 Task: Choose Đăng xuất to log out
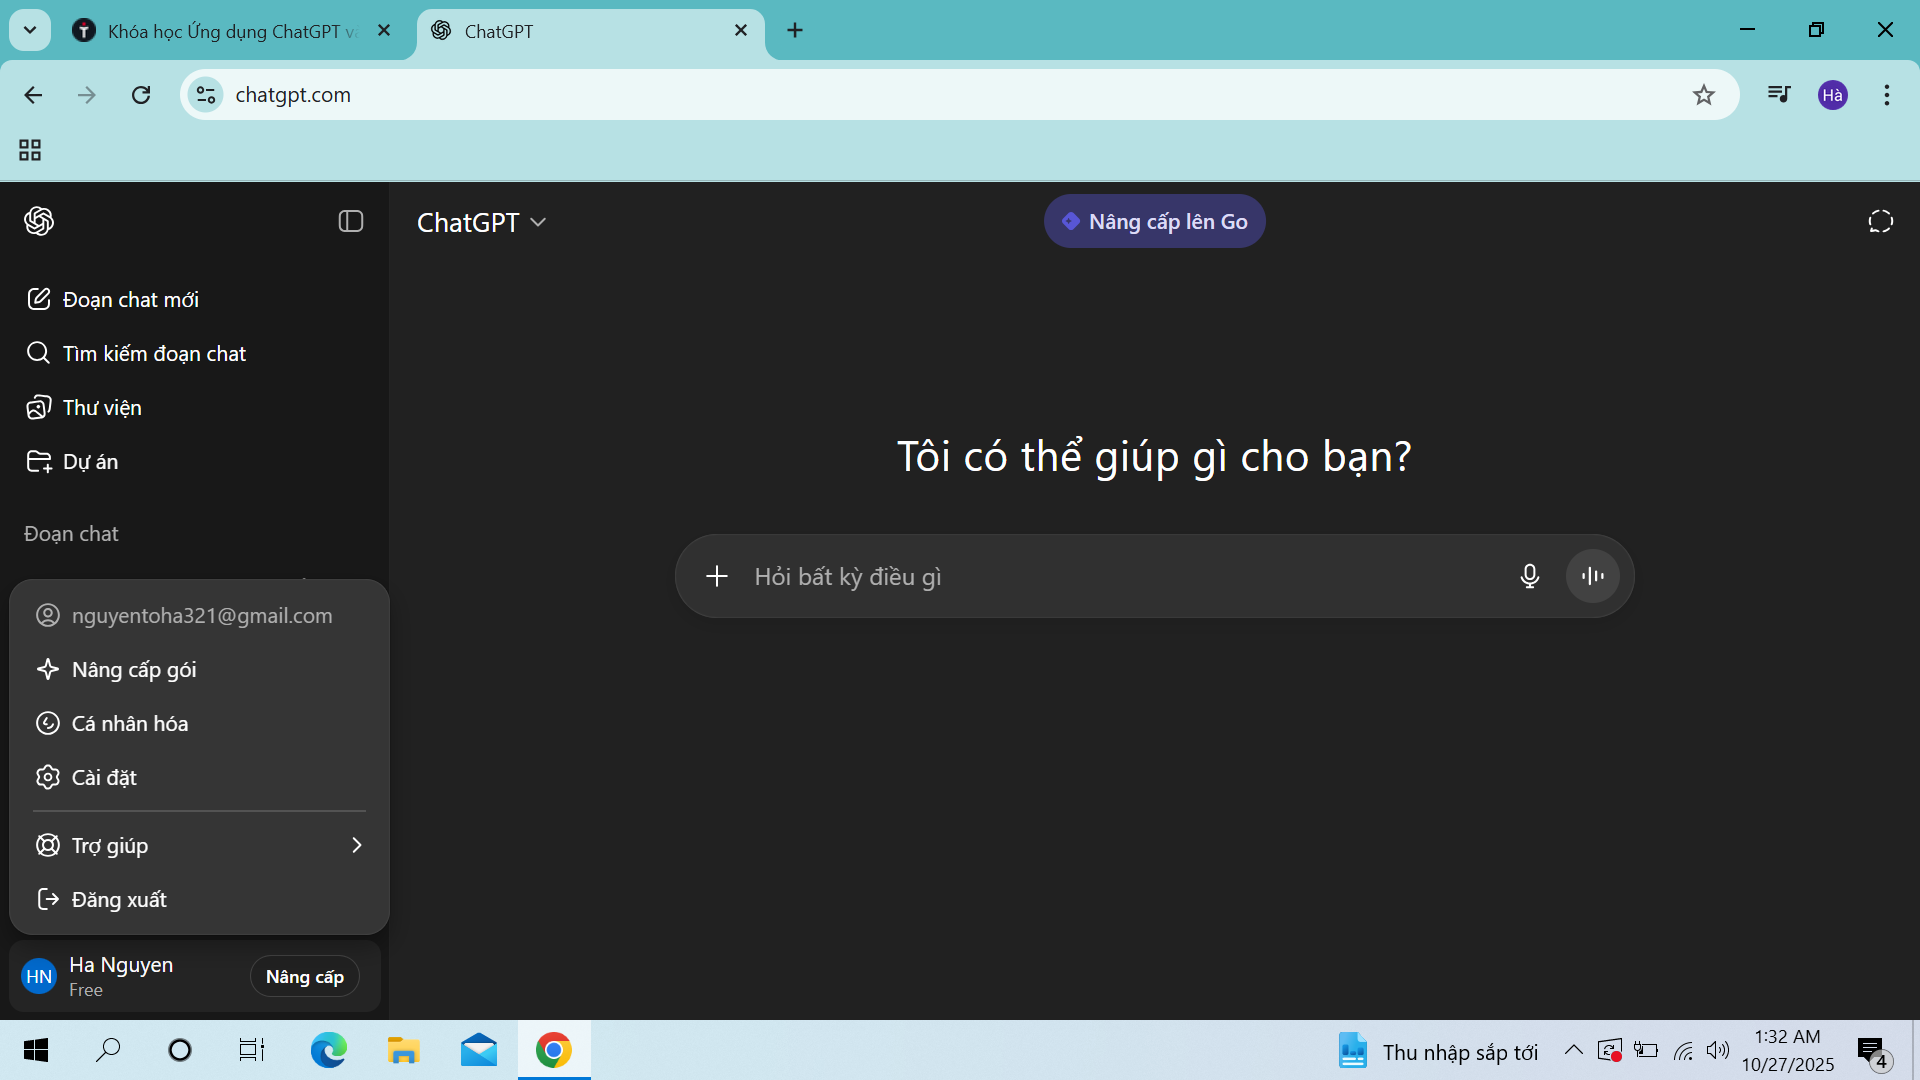coord(118,899)
